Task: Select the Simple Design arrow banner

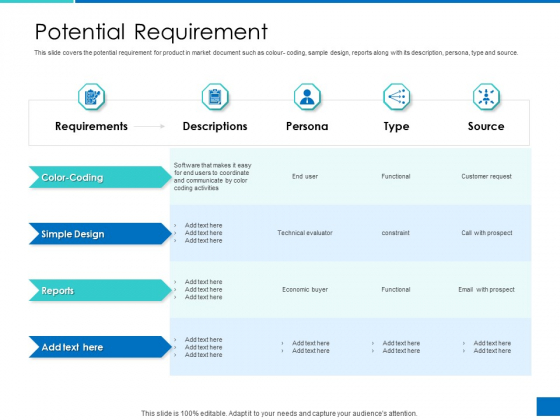Action: tap(100, 234)
